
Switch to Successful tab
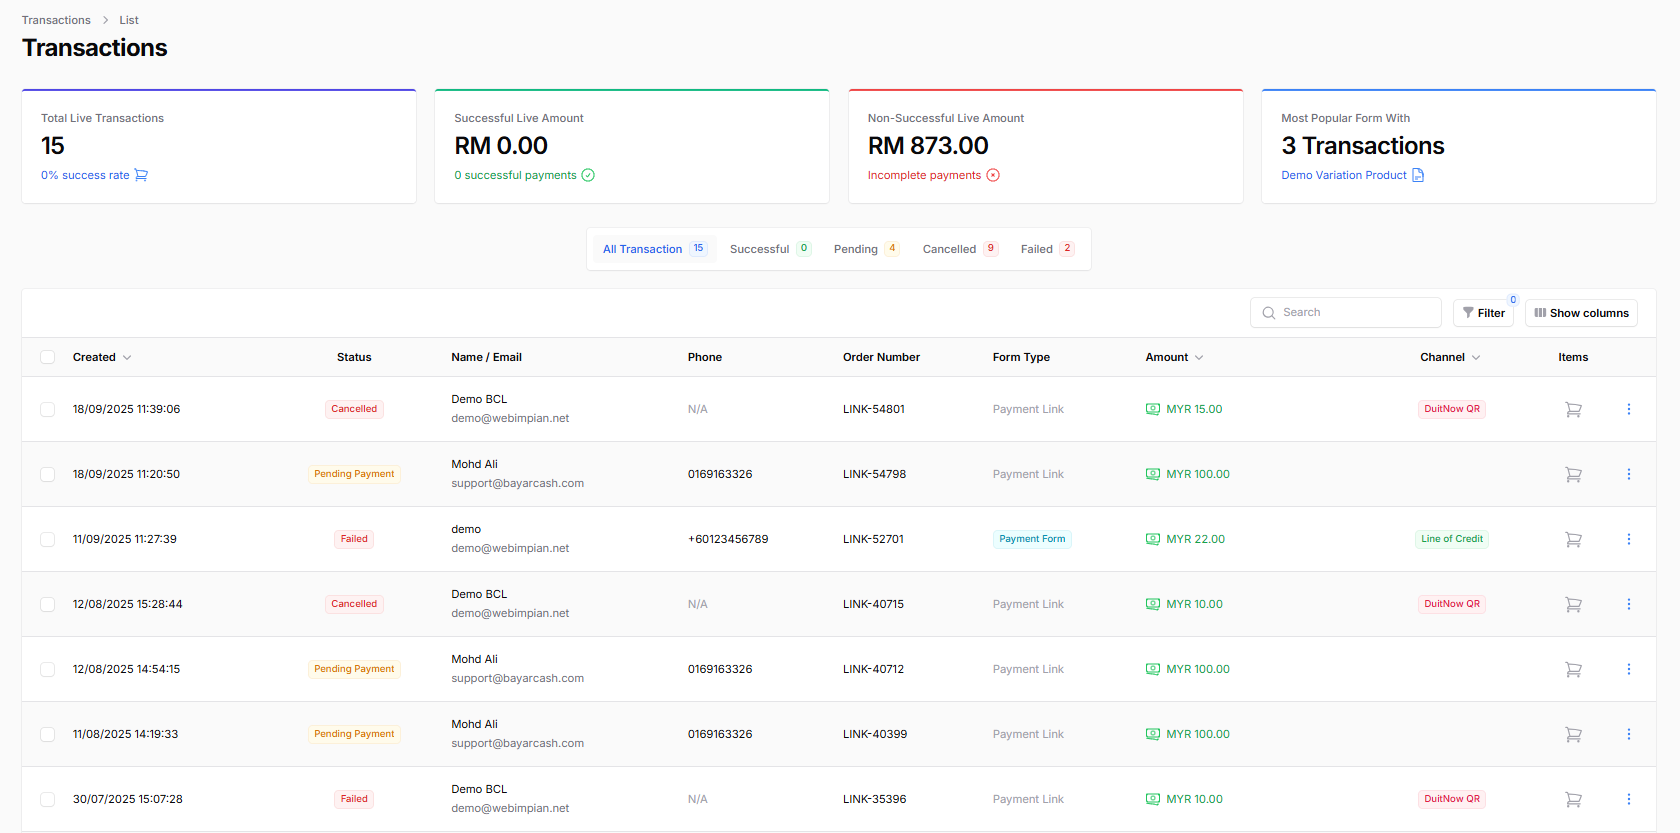(x=770, y=249)
